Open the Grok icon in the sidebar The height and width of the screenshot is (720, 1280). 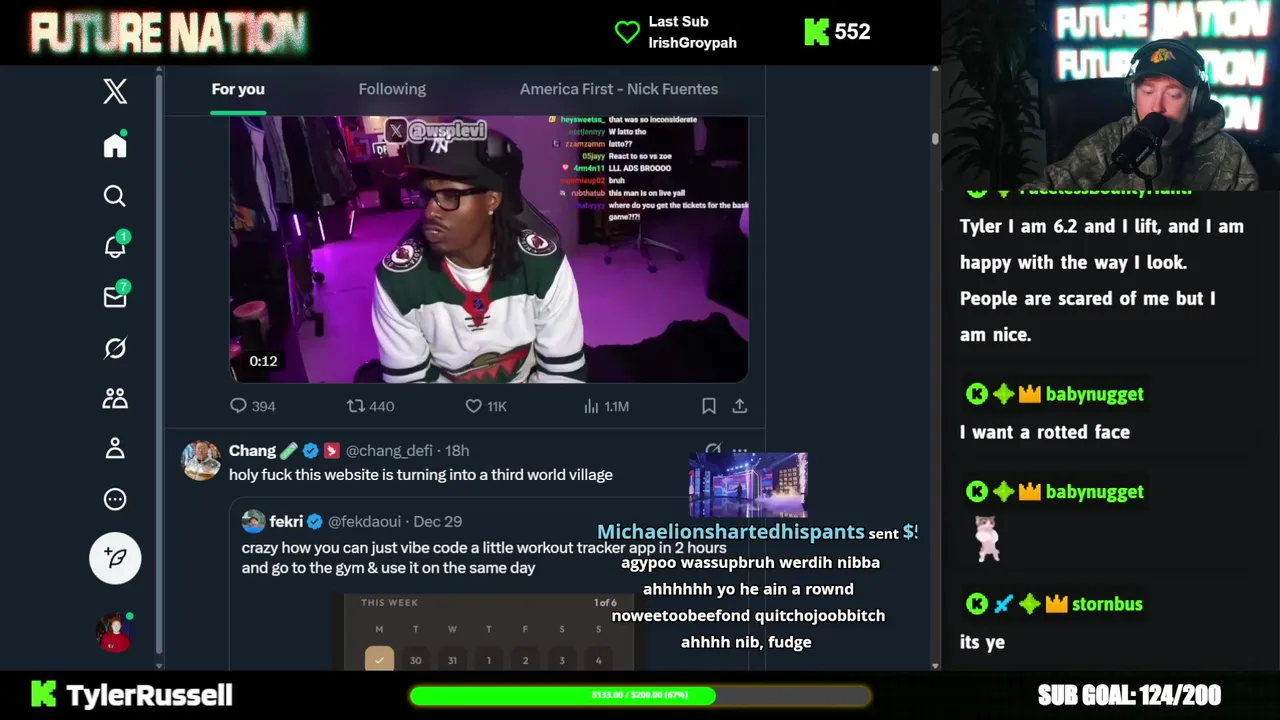point(115,348)
